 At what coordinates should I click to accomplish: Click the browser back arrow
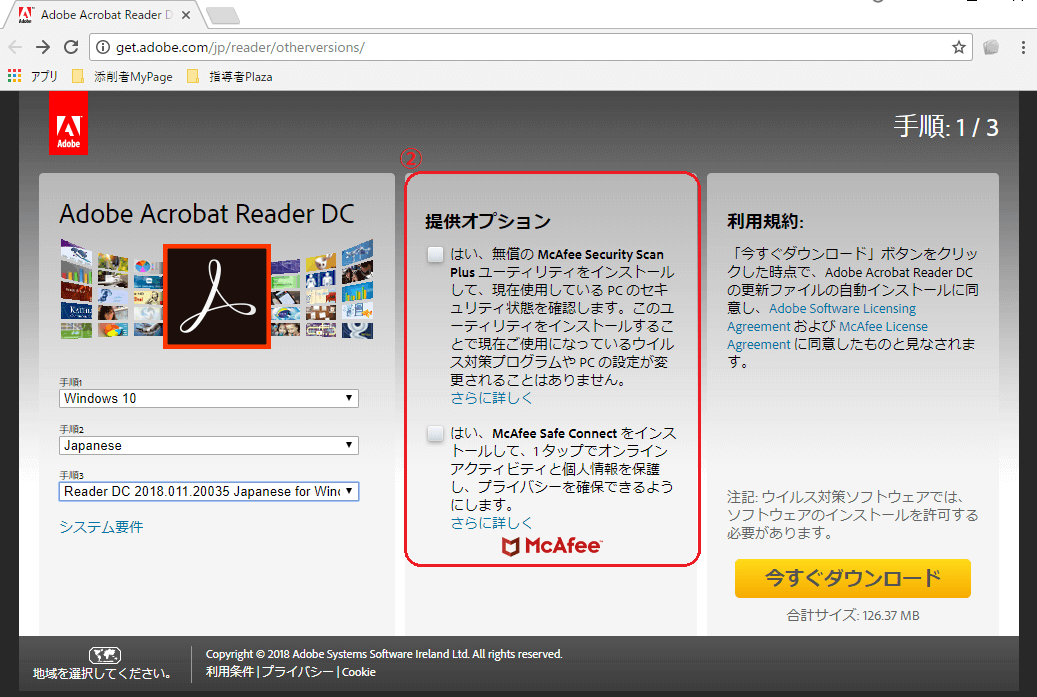[x=15, y=47]
